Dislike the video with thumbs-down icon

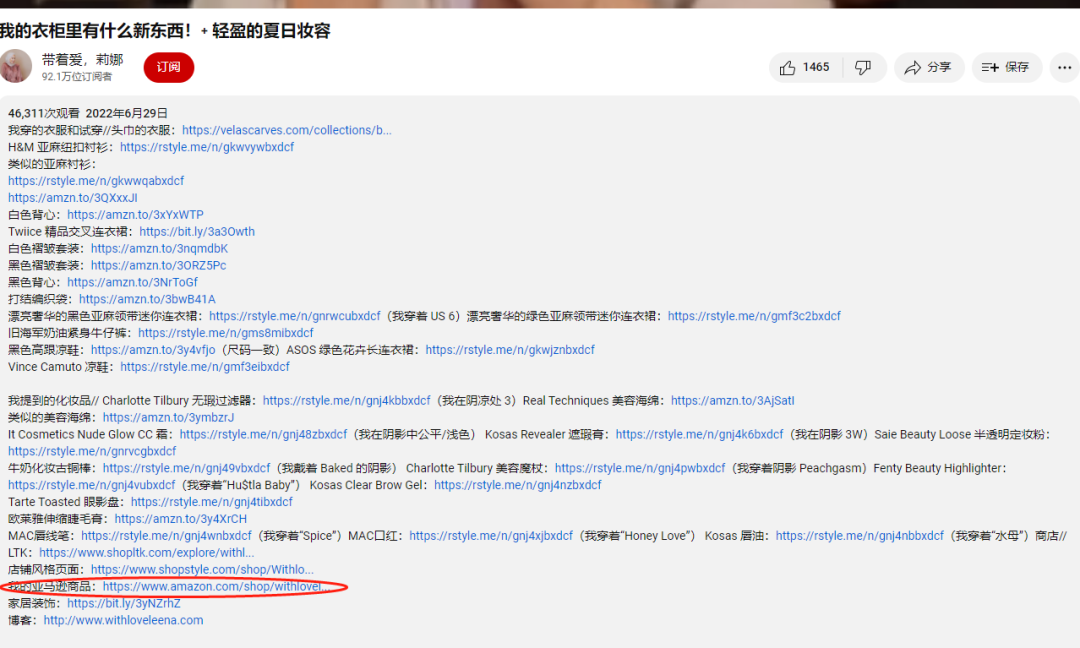pyautogui.click(x=863, y=67)
